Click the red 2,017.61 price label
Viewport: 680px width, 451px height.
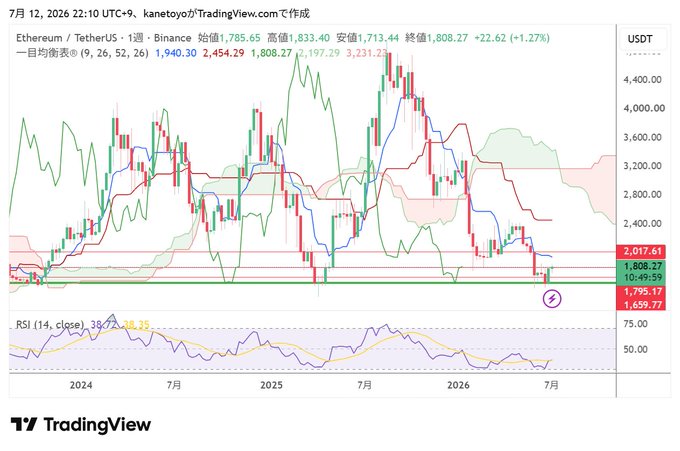click(641, 251)
